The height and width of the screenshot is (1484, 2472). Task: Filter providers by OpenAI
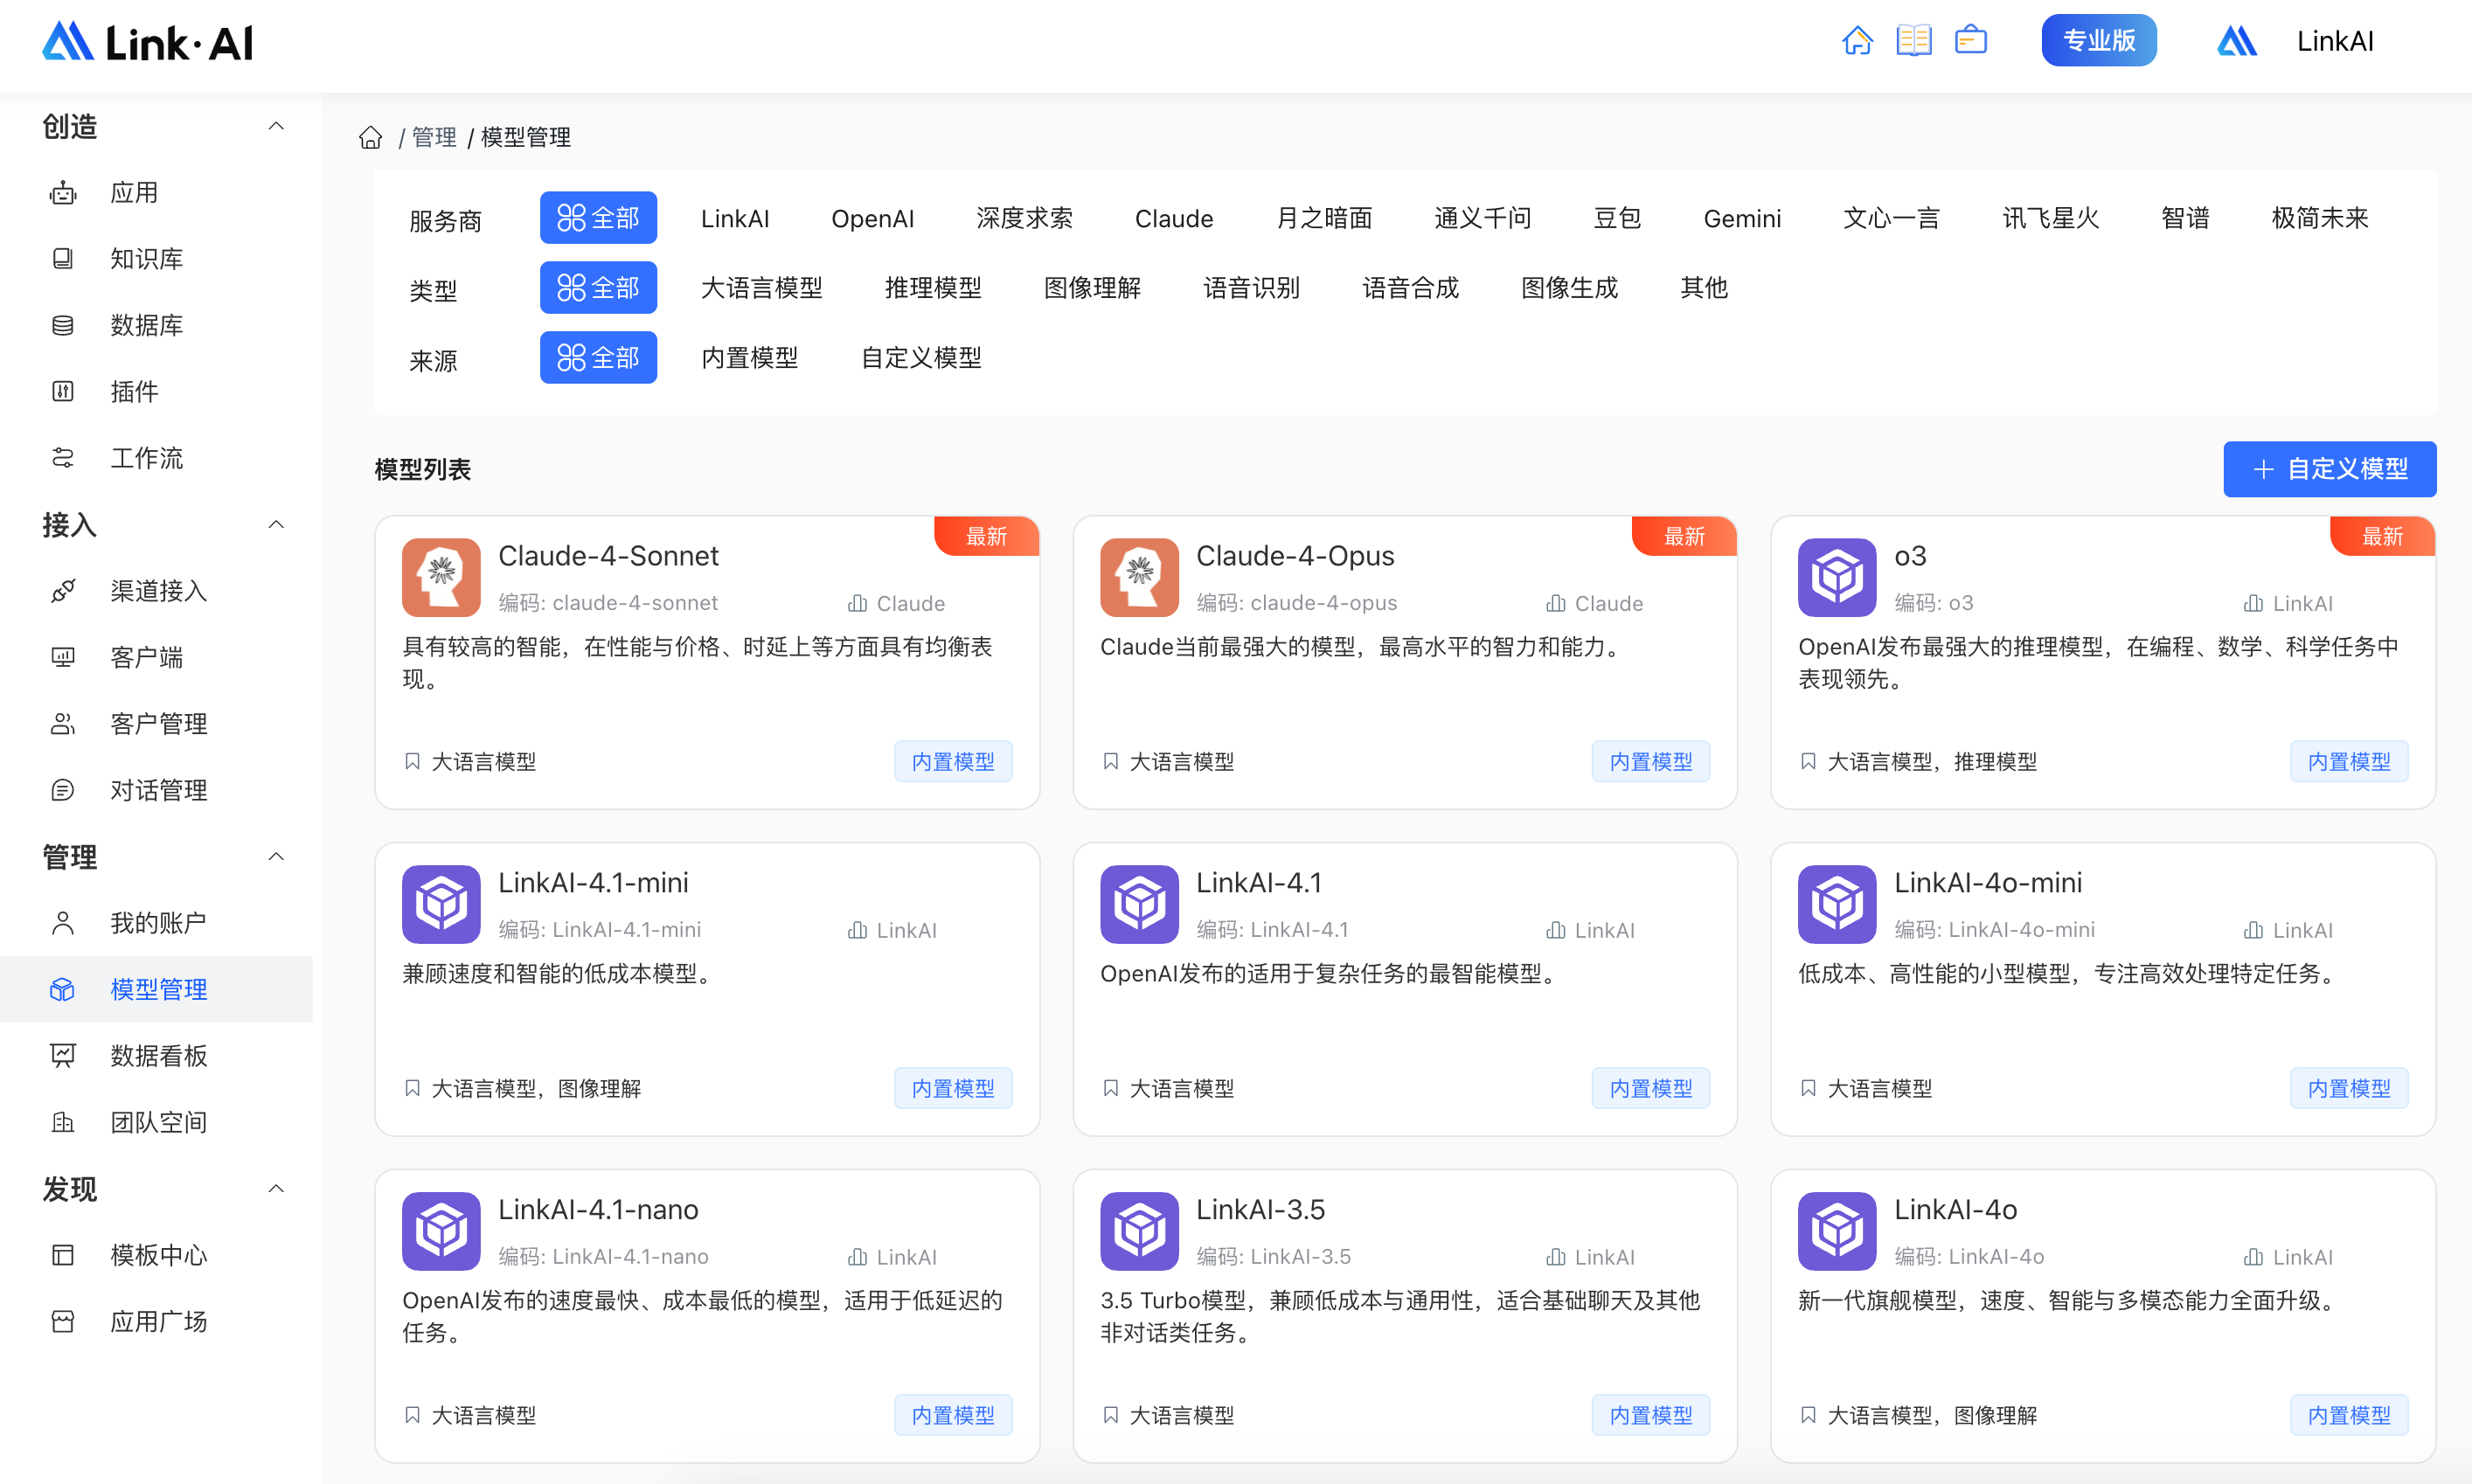click(872, 218)
